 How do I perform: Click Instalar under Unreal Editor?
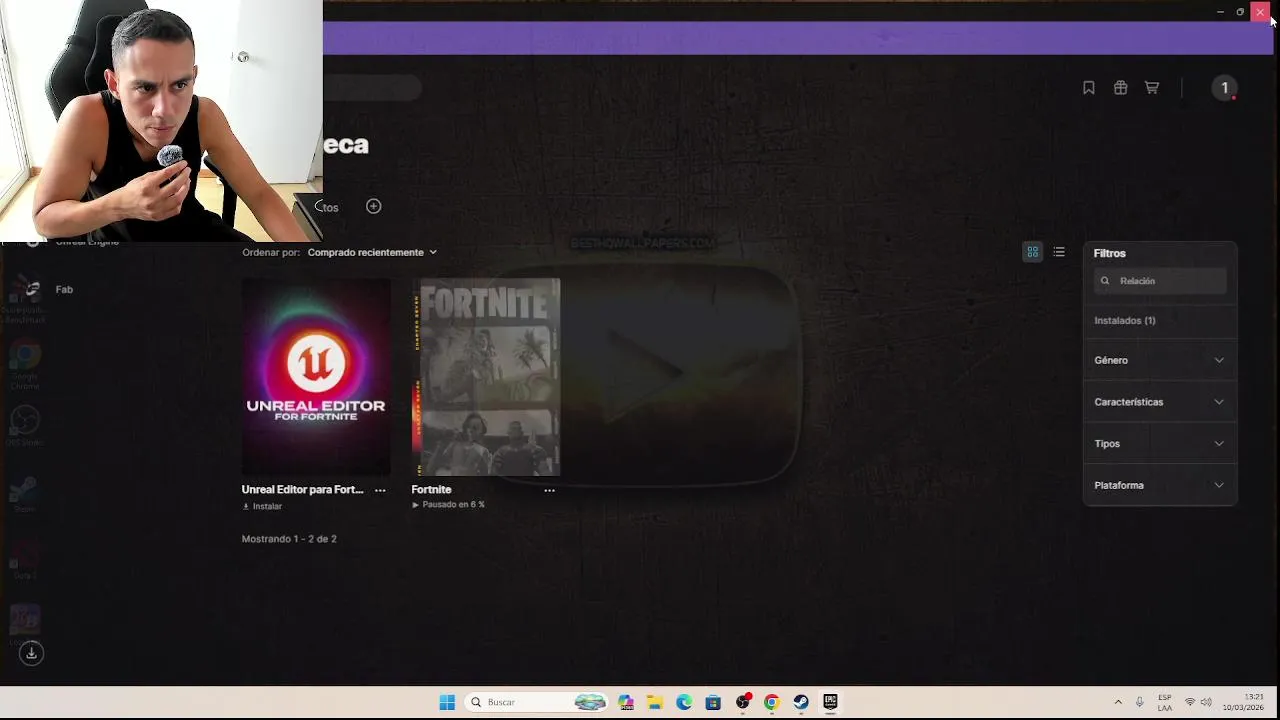coord(262,506)
